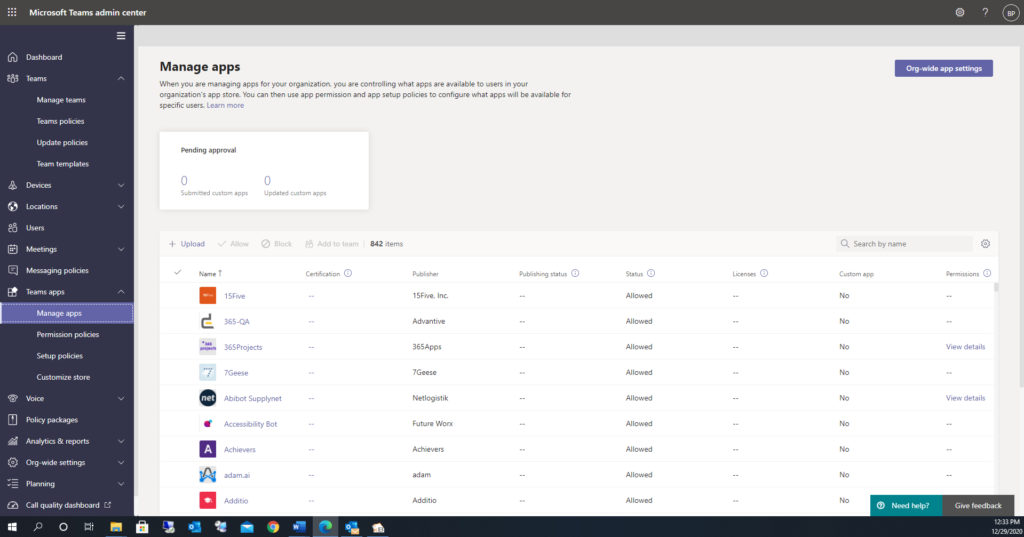Open the Accessibility Bot app link
The height and width of the screenshot is (537, 1024).
[251, 424]
